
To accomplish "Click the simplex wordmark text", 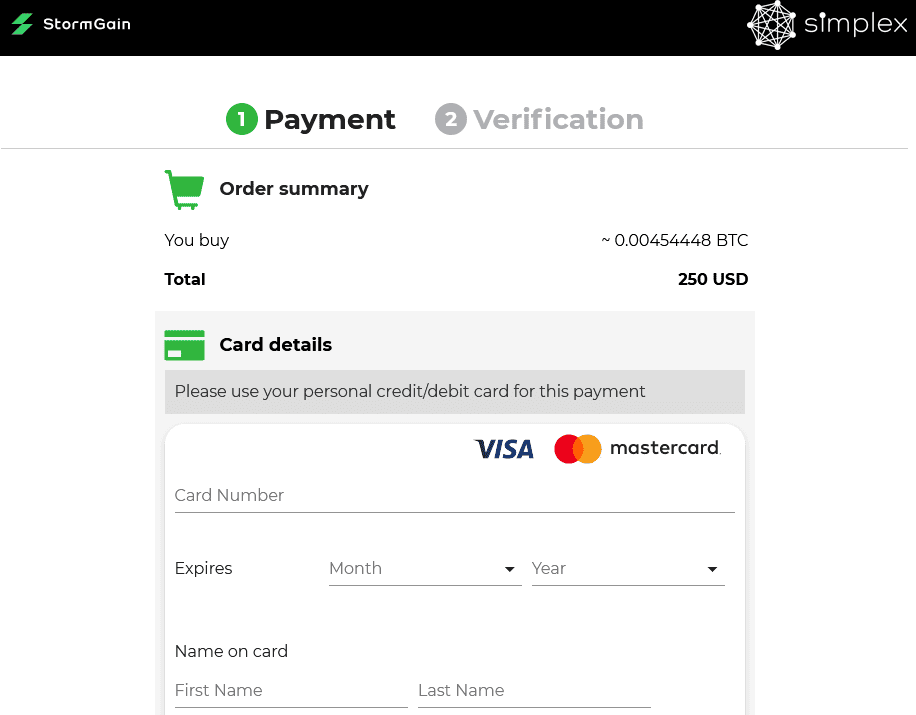I will tap(855, 24).
